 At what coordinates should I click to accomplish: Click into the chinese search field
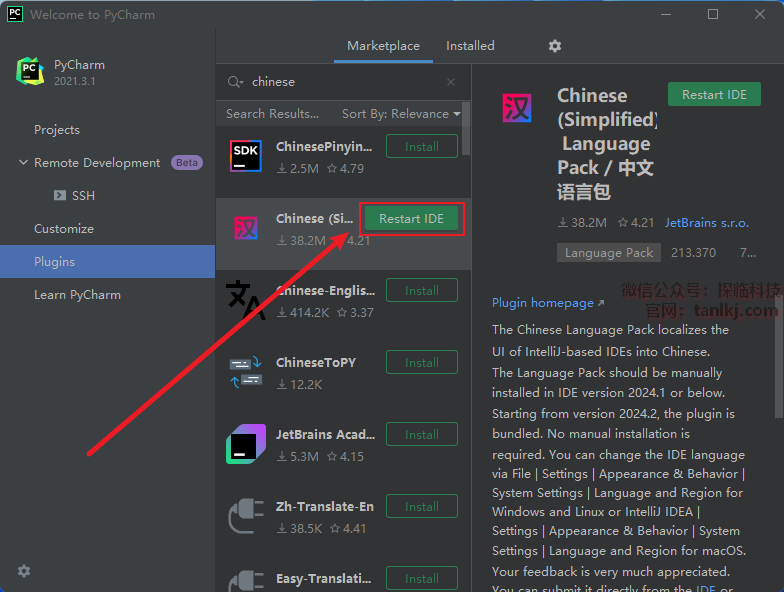point(345,82)
